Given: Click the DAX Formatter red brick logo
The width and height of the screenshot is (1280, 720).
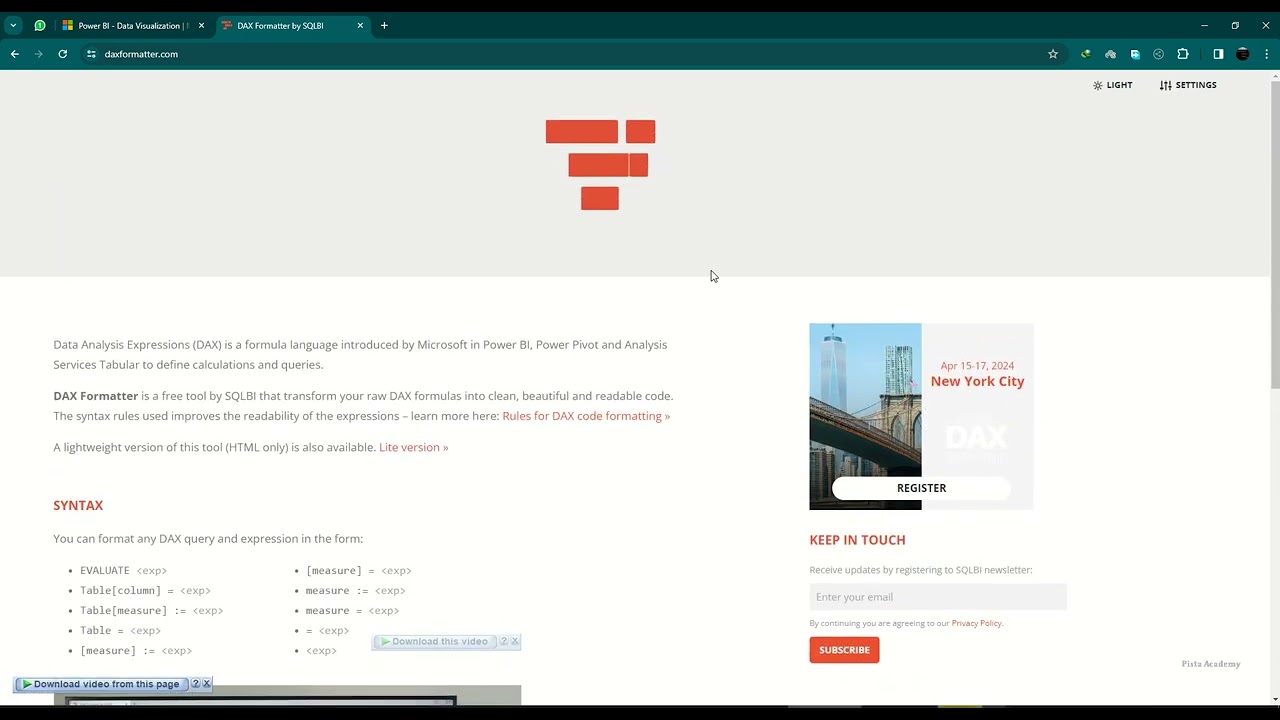Looking at the screenshot, I should click(600, 165).
